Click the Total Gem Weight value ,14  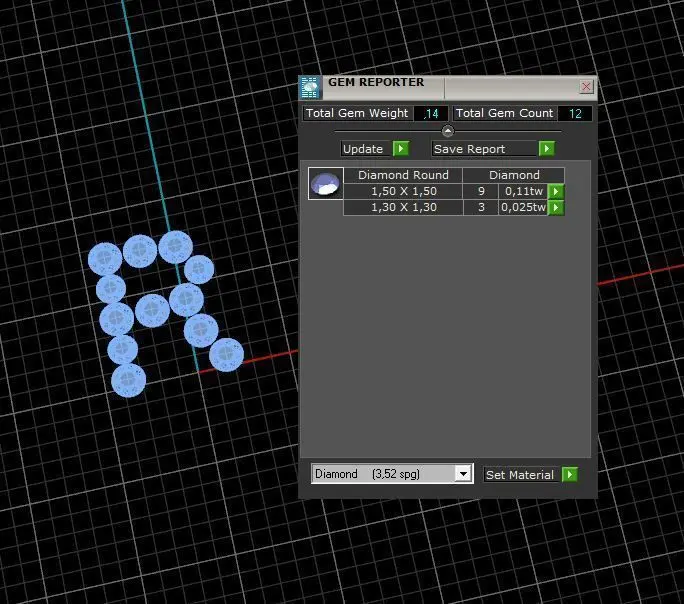click(x=431, y=113)
